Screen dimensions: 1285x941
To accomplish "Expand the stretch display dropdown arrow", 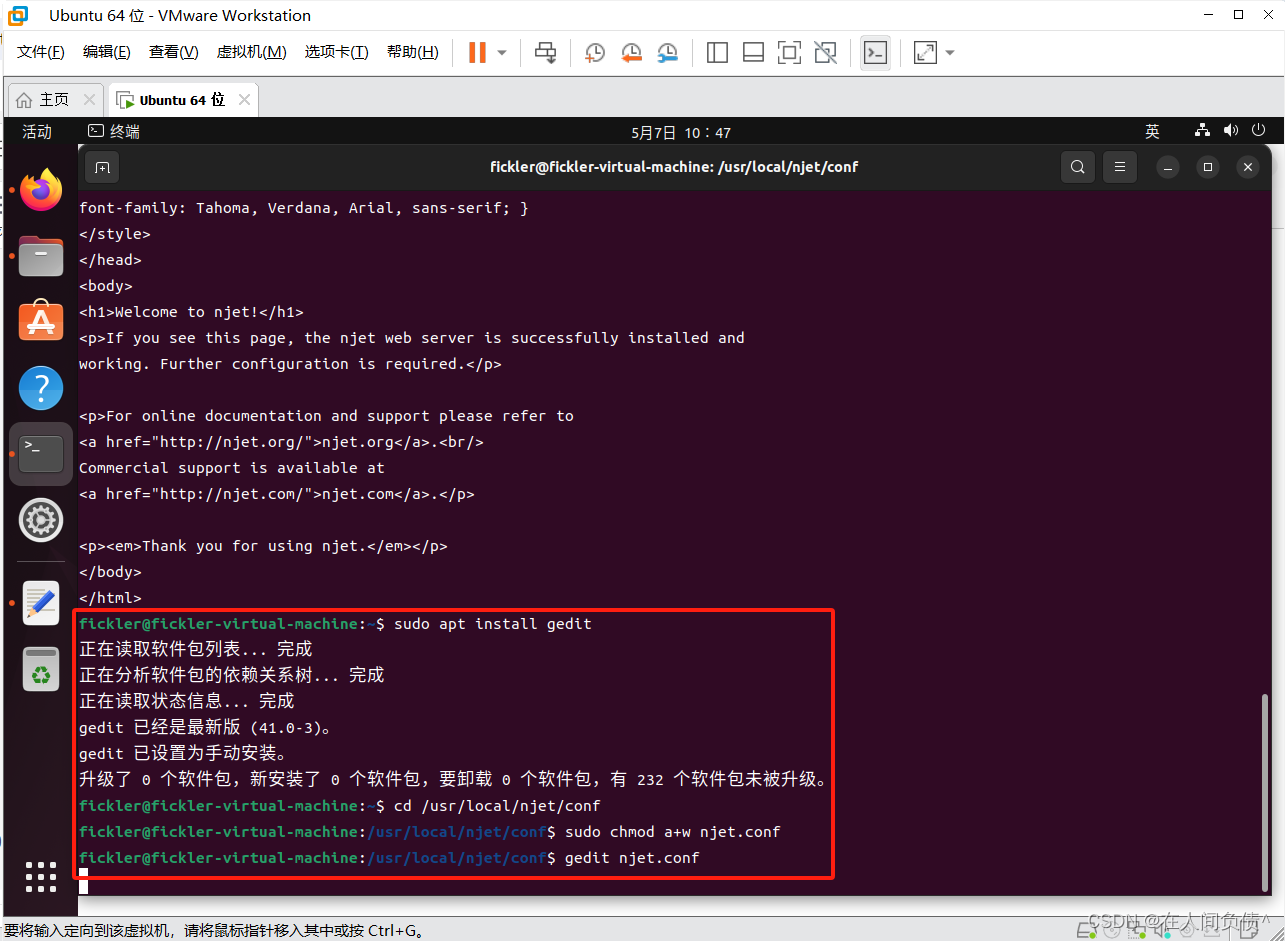I will point(949,52).
